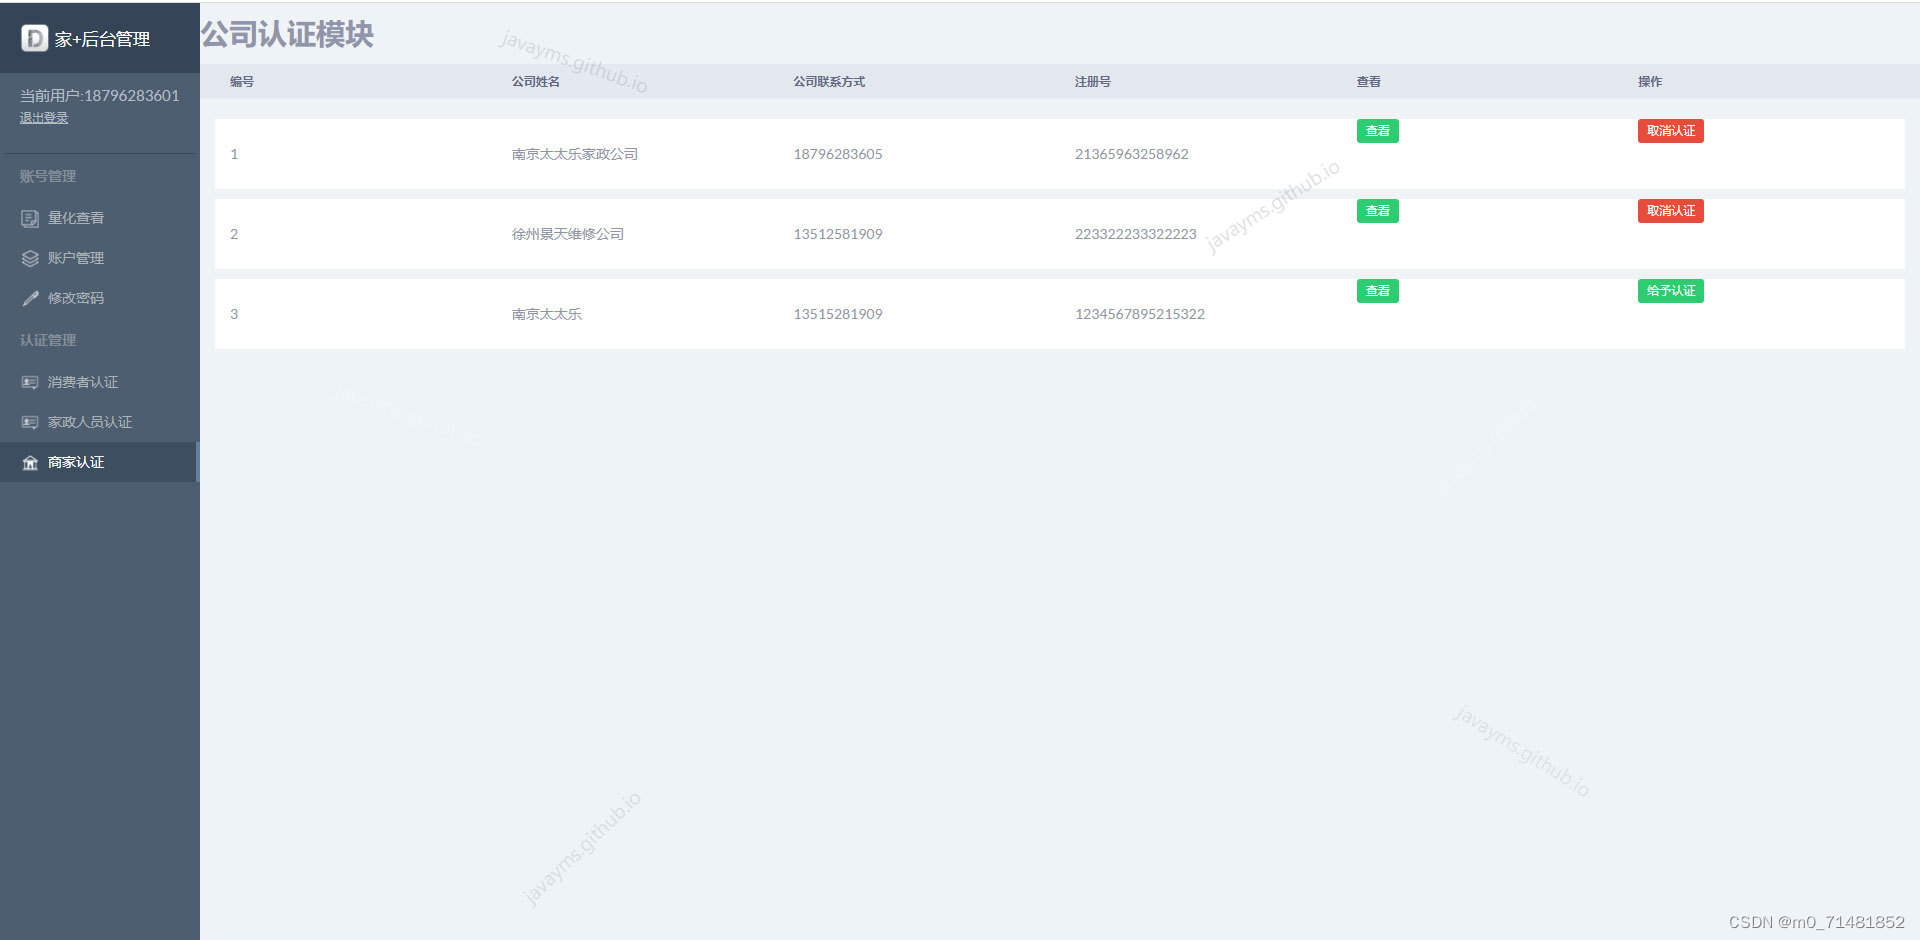Click the 家+后台管理 logo icon
The image size is (1920, 940).
click(35, 38)
